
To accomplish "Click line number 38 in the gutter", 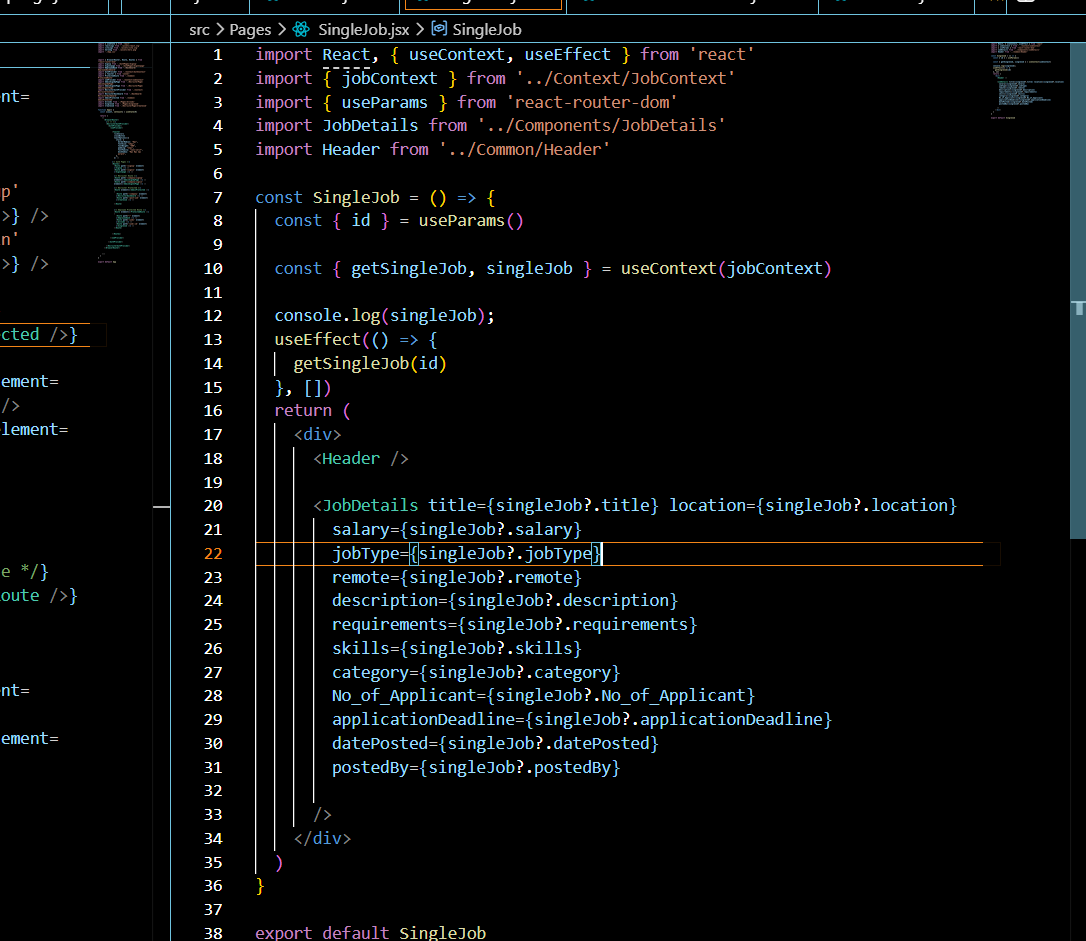I will point(213,933).
